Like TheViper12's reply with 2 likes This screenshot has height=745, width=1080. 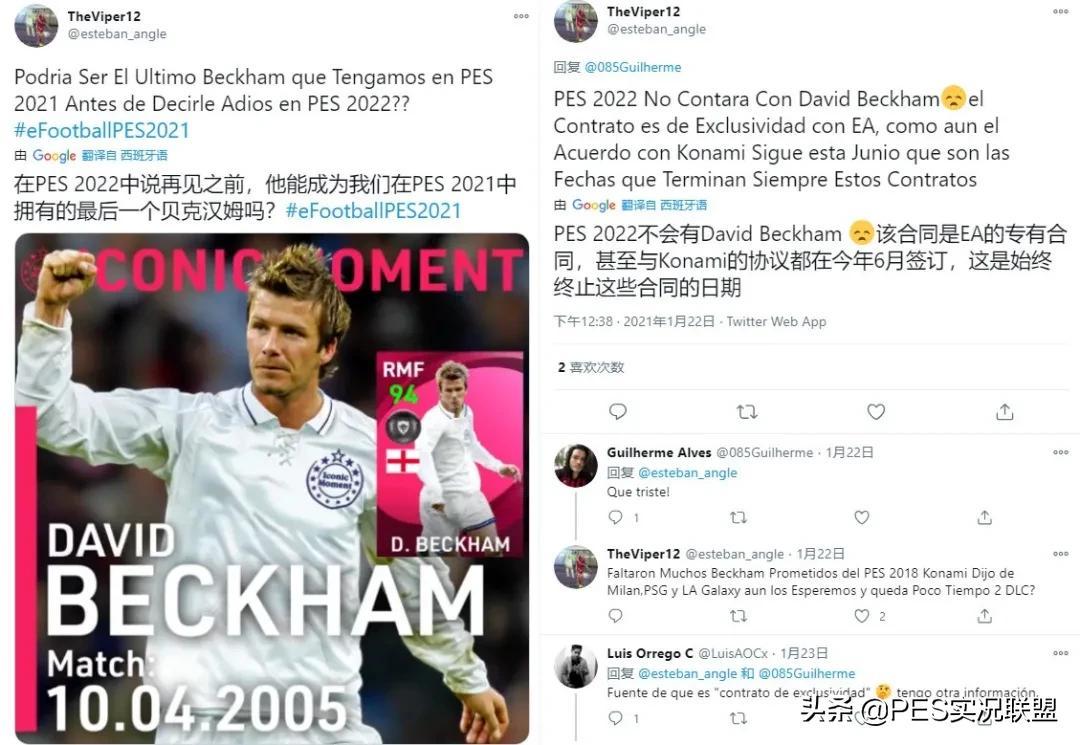pyautogui.click(x=862, y=616)
